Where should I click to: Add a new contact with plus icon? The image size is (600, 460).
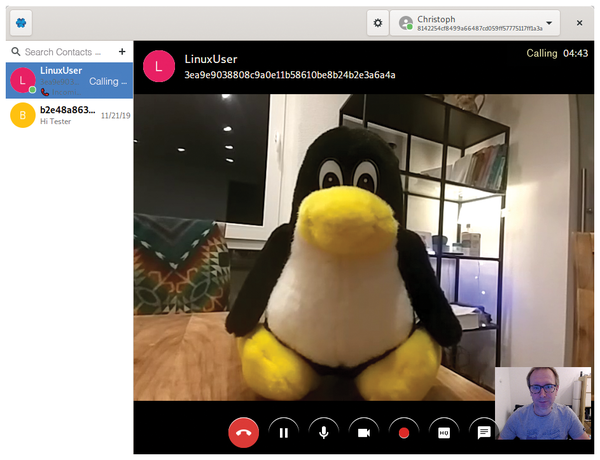click(122, 51)
